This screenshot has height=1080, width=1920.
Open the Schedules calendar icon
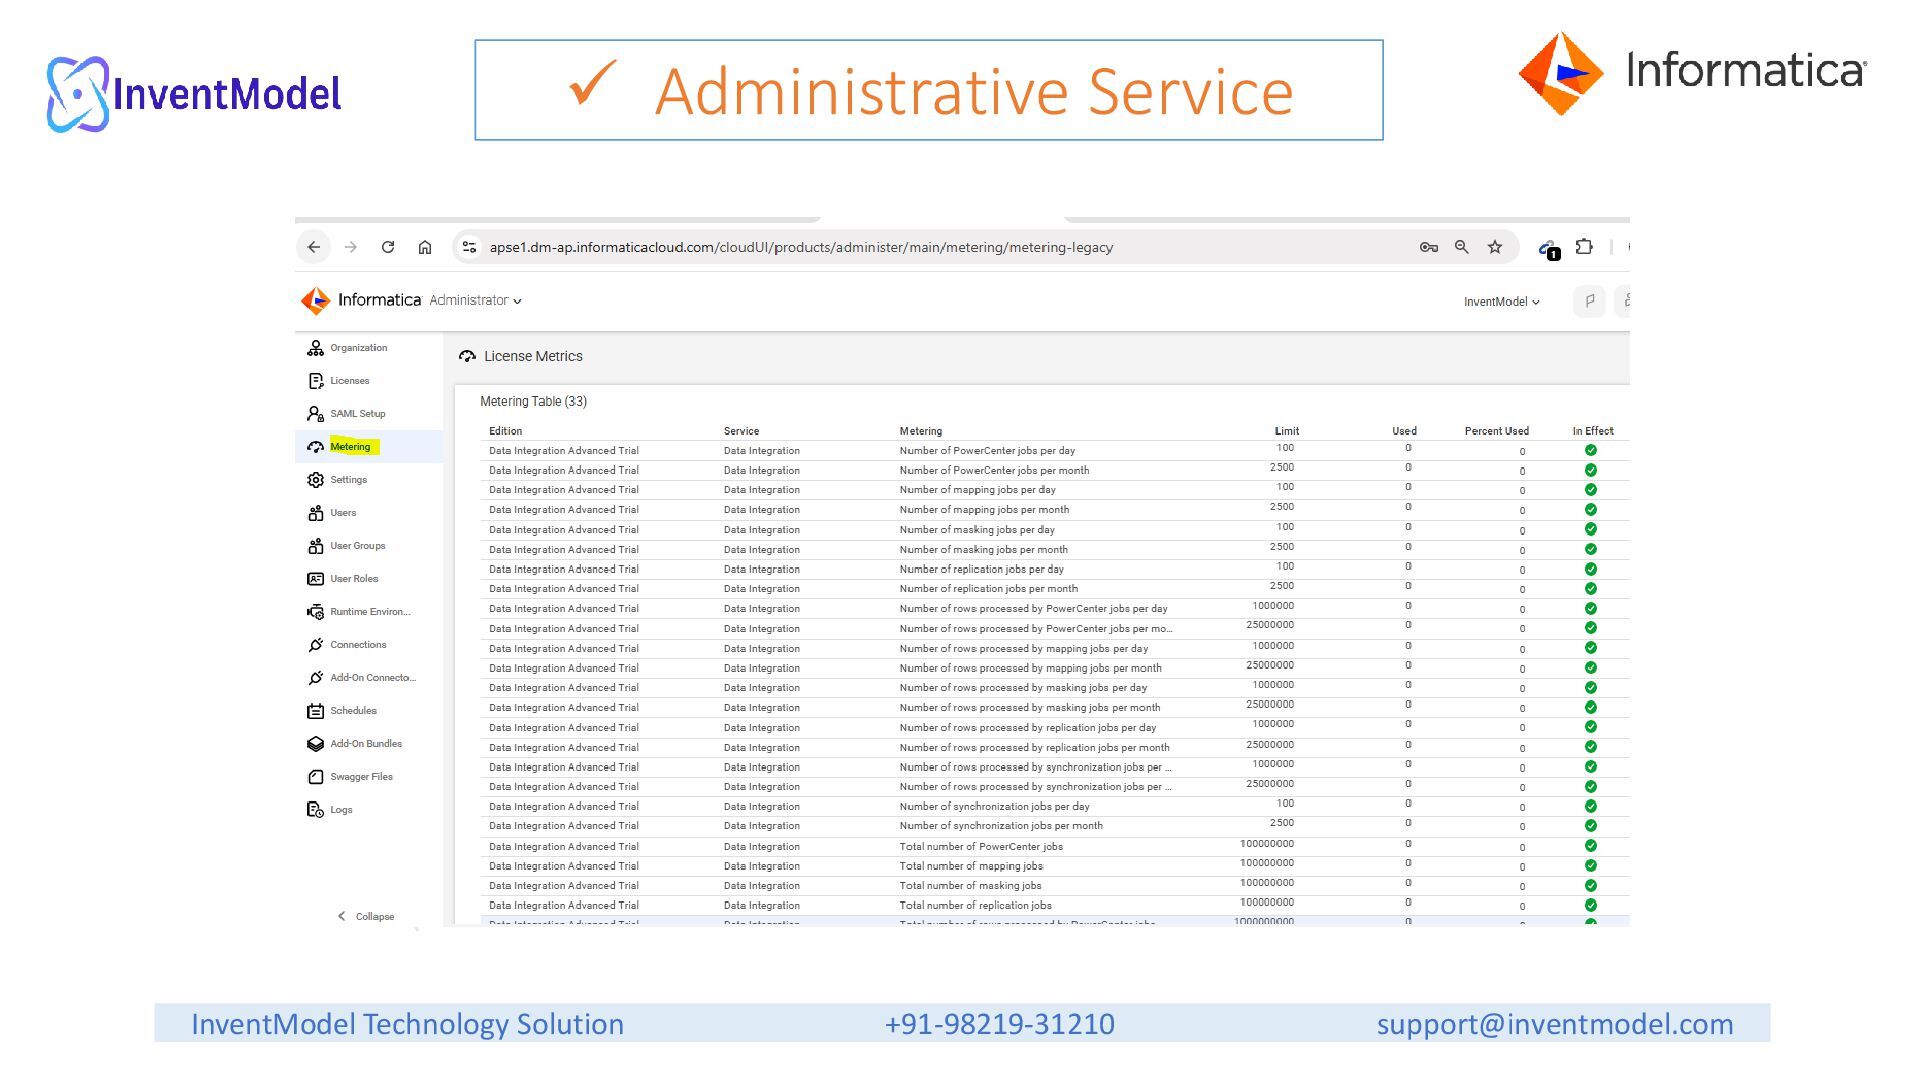coord(315,711)
